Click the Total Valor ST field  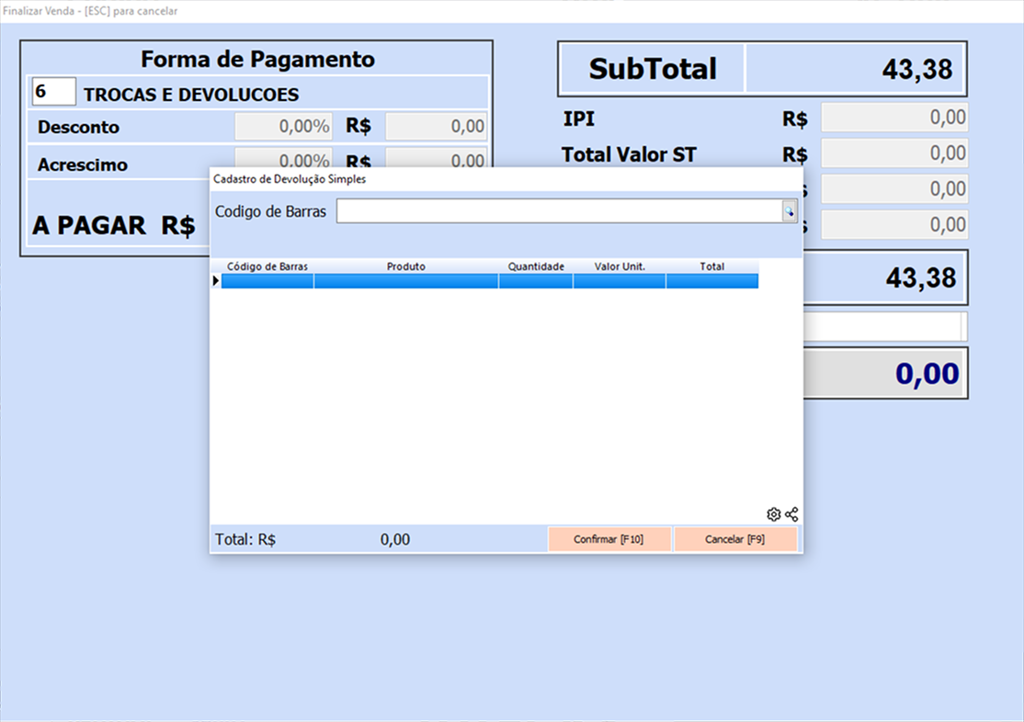pos(894,154)
